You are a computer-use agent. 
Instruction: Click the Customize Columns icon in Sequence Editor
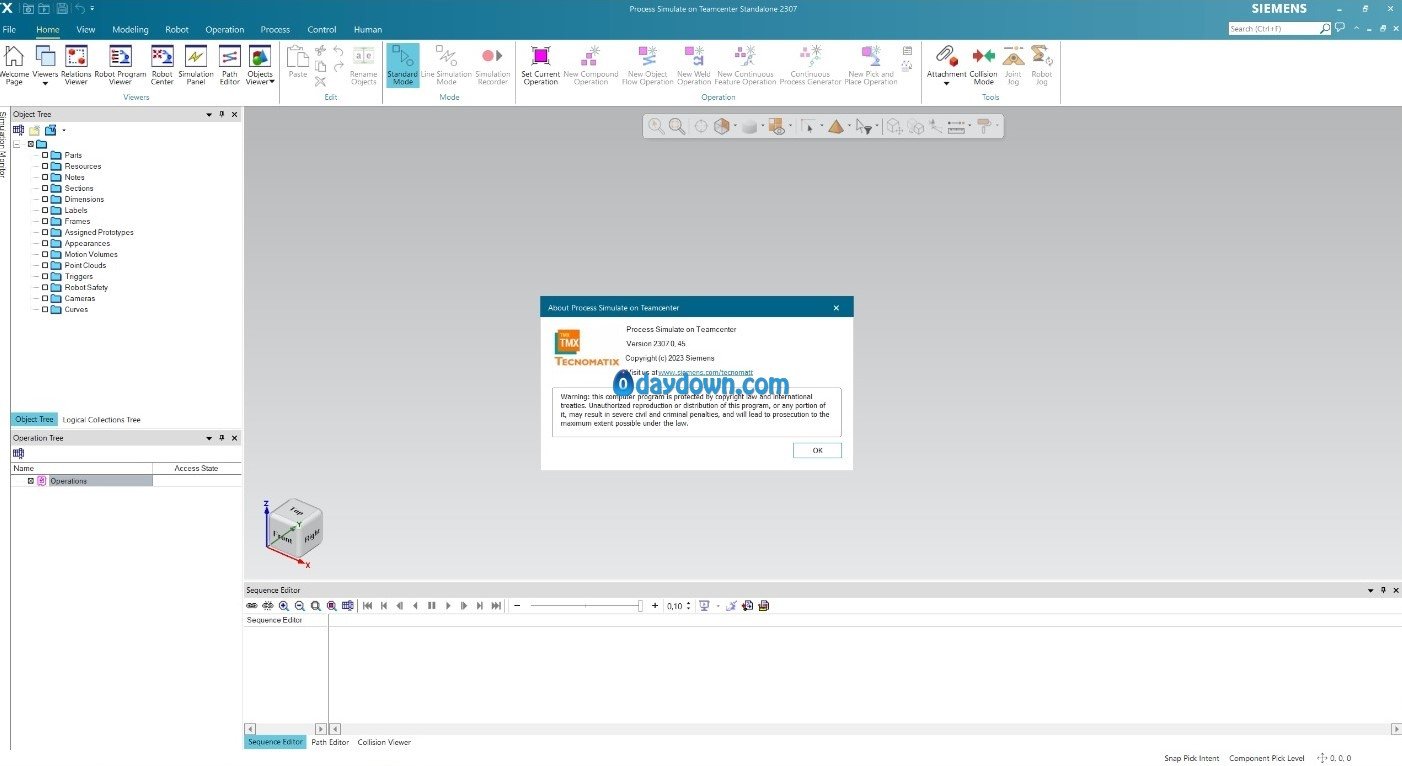[348, 606]
